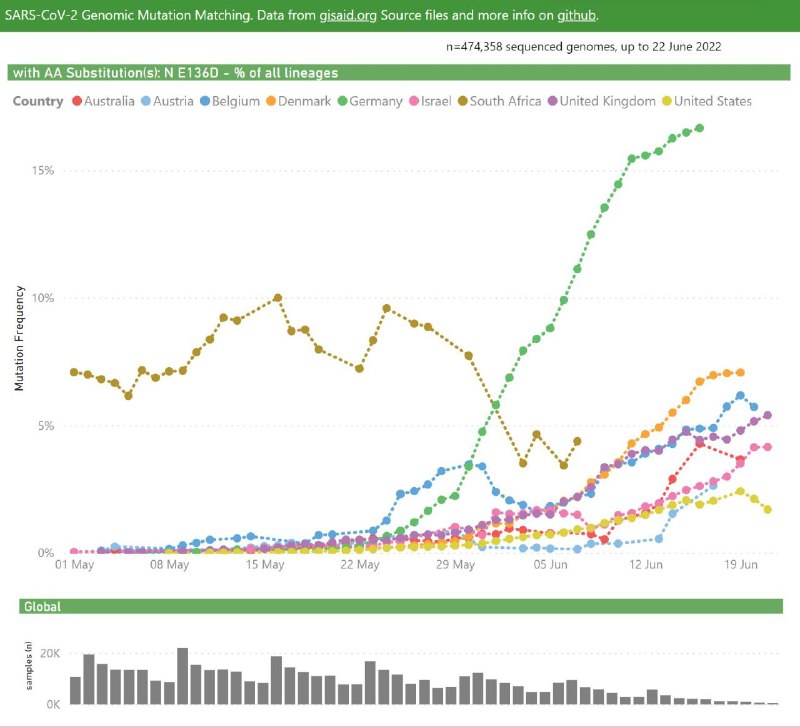
Task: Click the yellow United States legend dot
Action: click(667, 101)
